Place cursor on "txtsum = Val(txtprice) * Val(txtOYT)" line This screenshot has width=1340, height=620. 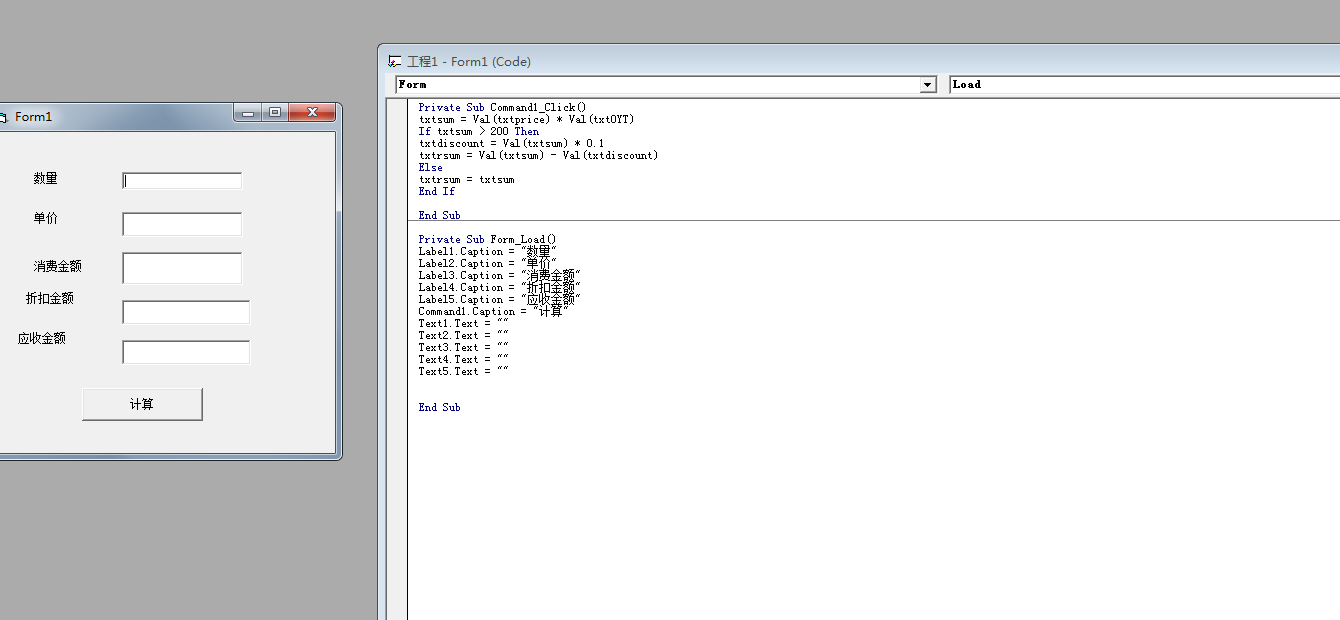[x=526, y=119]
